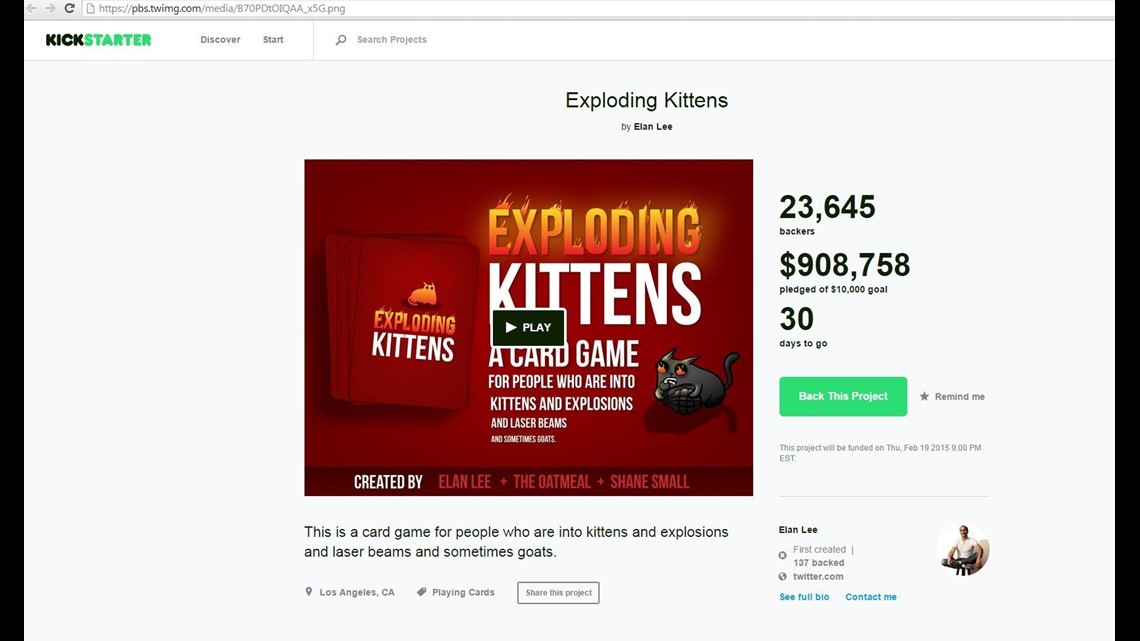Click the Back This Project button

tap(842, 396)
